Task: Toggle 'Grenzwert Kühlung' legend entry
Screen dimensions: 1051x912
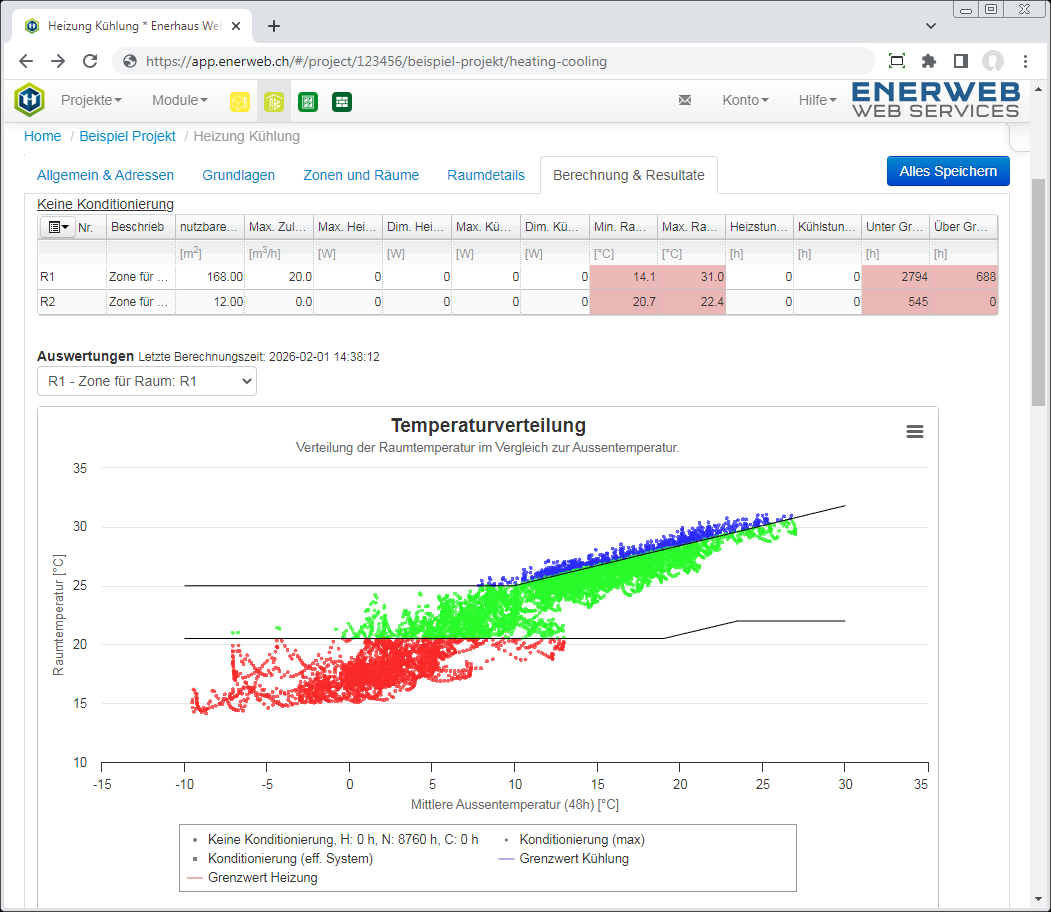Action: click(573, 858)
